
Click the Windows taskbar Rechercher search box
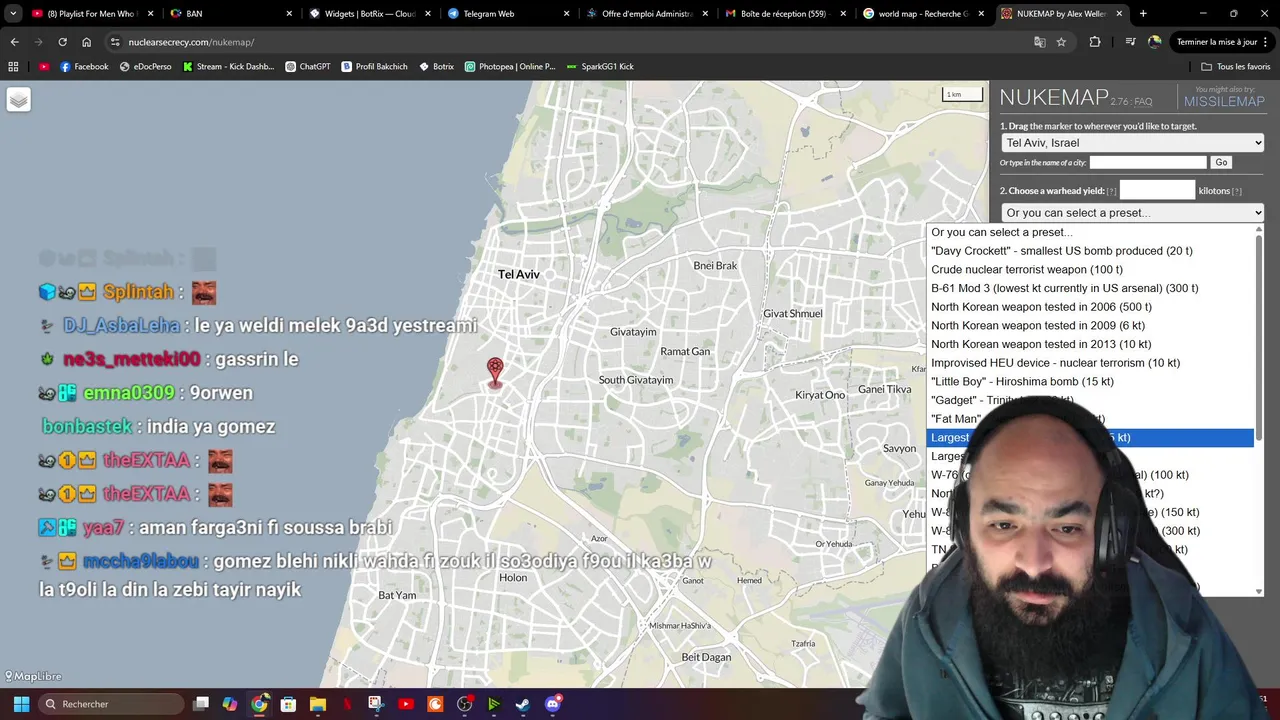pos(112,704)
